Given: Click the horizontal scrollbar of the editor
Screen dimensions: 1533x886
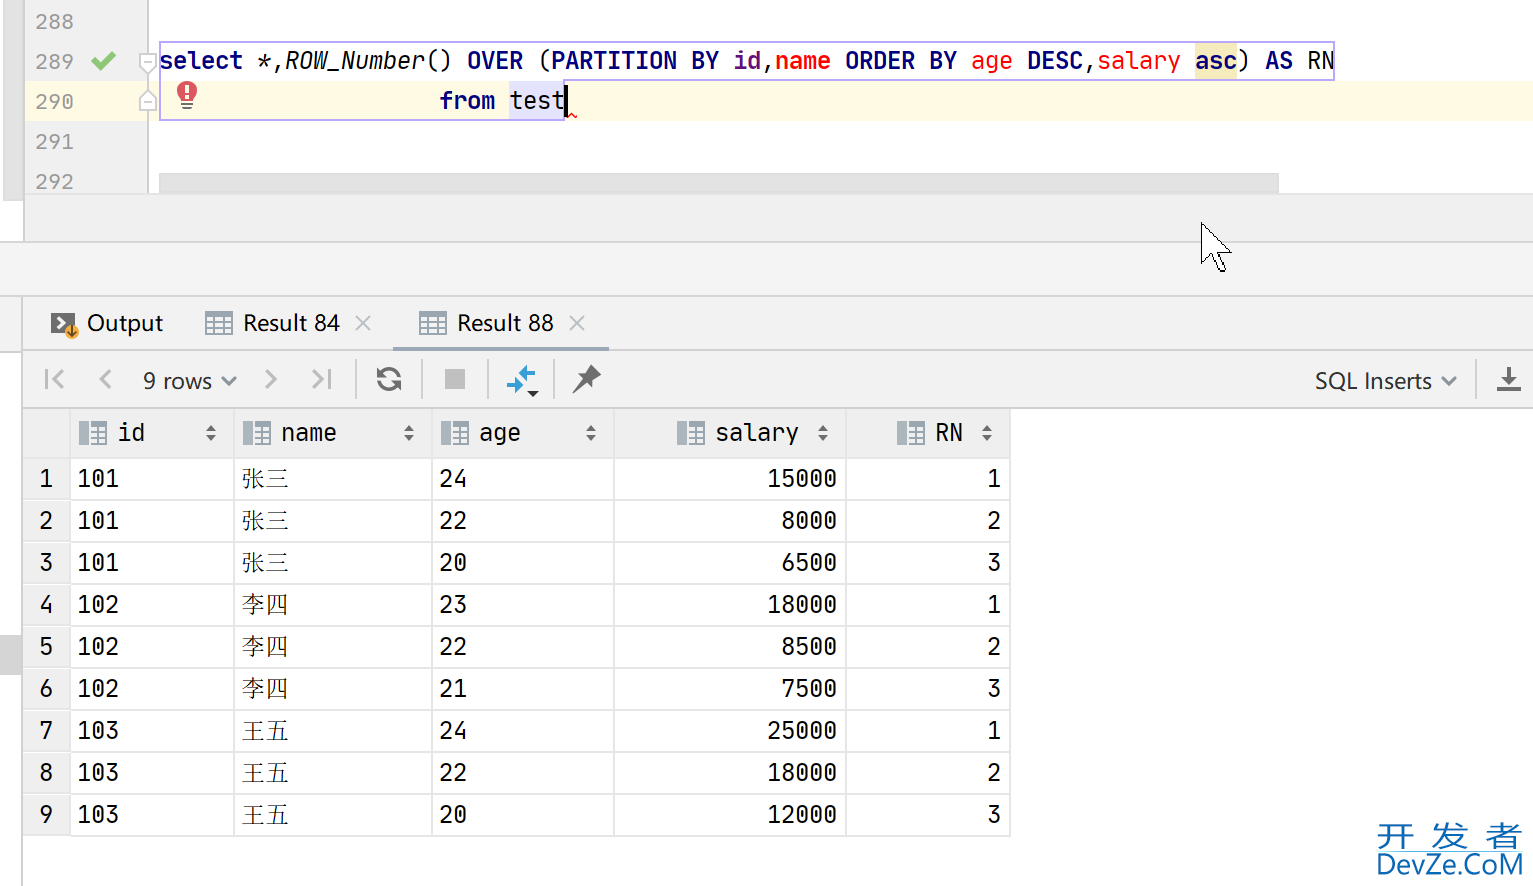Looking at the screenshot, I should point(718,183).
